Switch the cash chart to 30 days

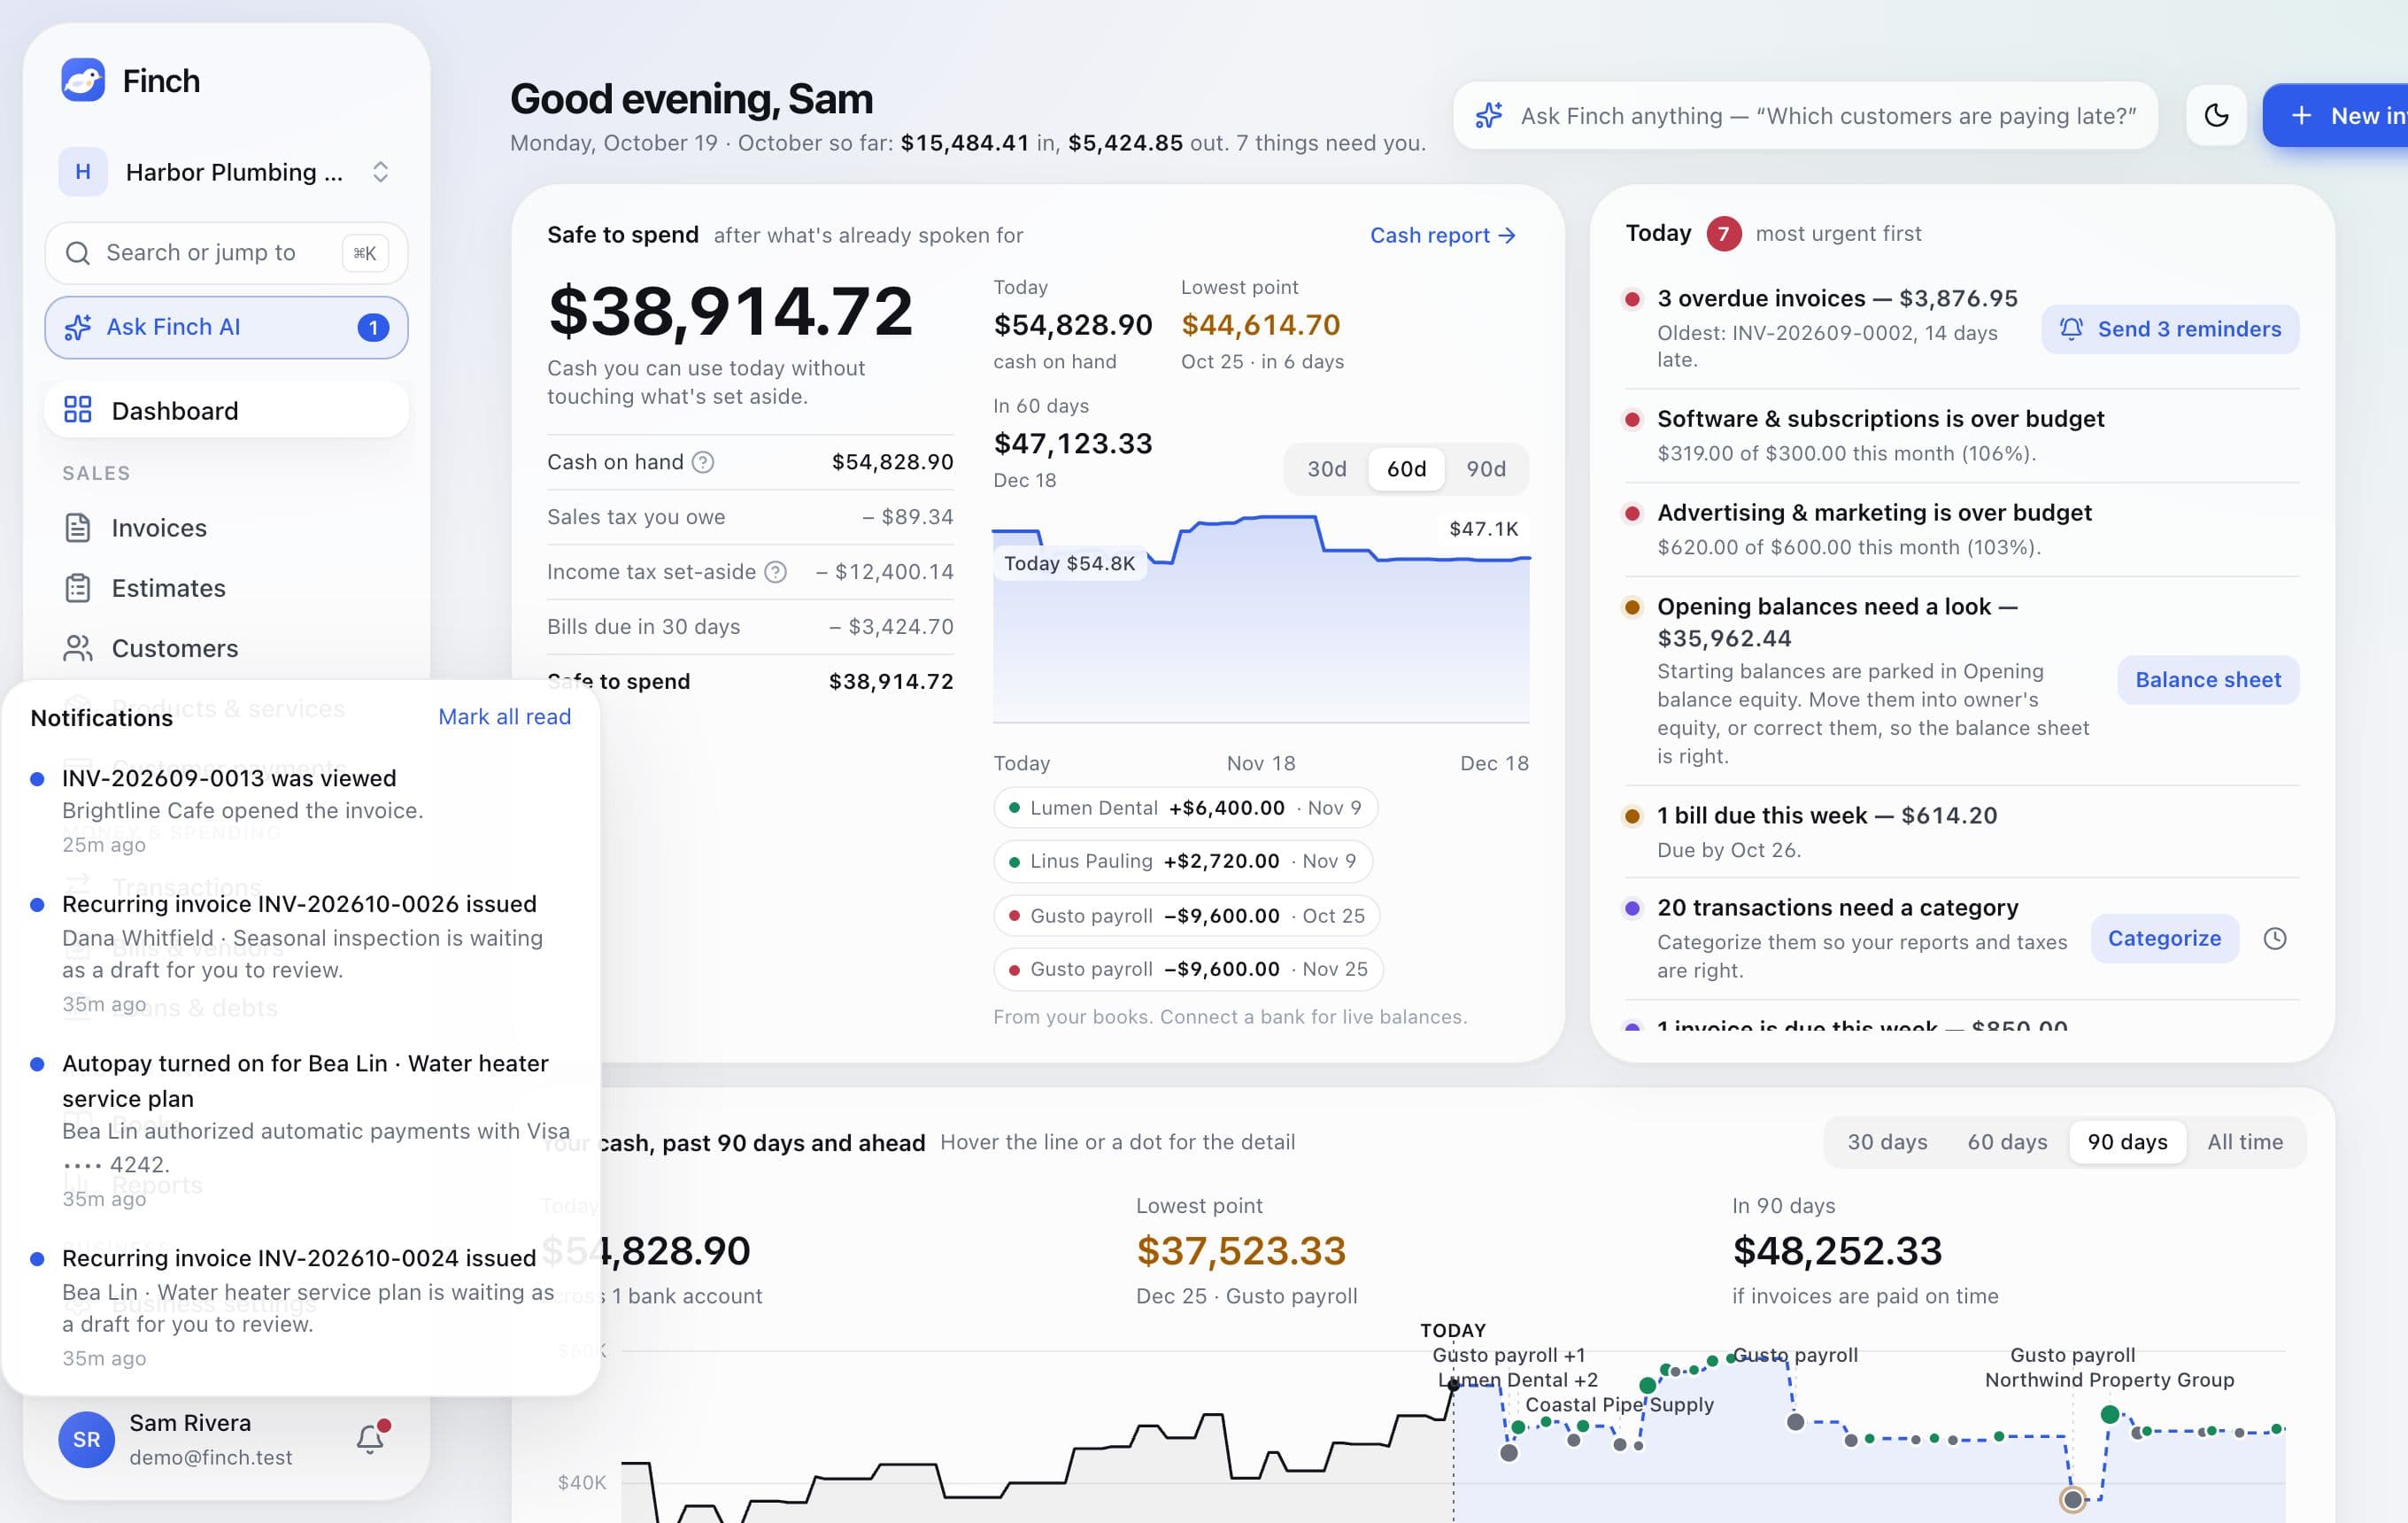1887,1142
